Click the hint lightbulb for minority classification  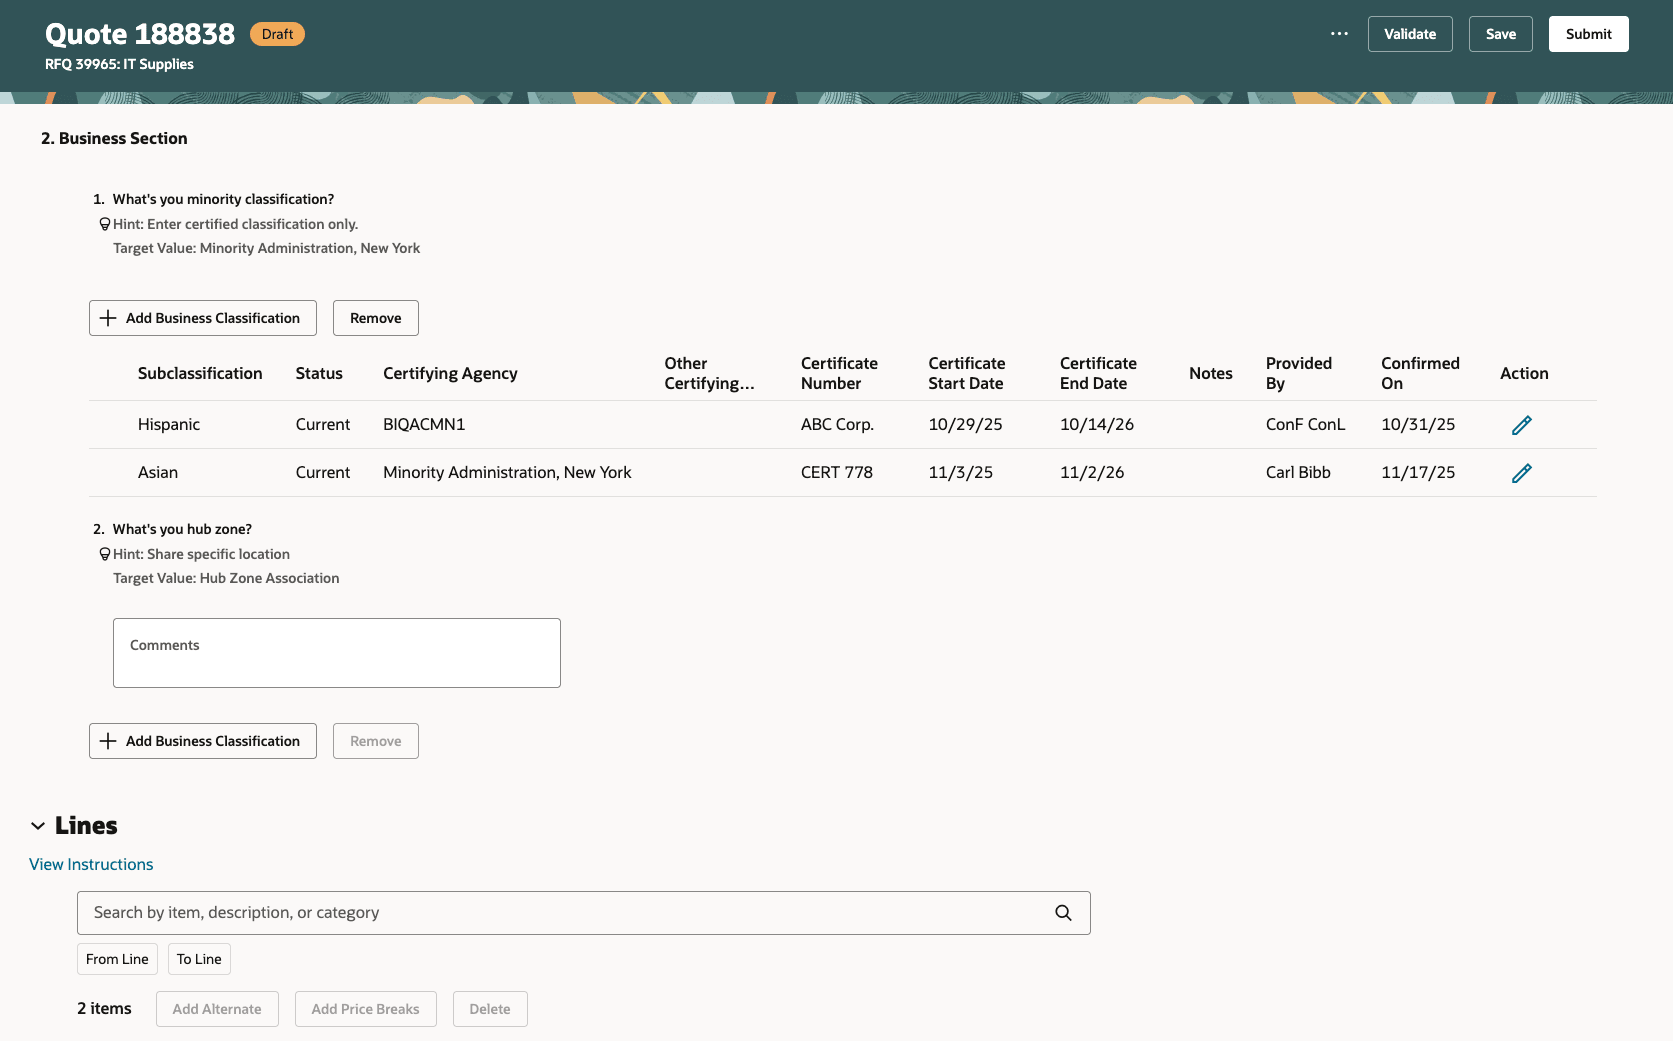point(104,223)
